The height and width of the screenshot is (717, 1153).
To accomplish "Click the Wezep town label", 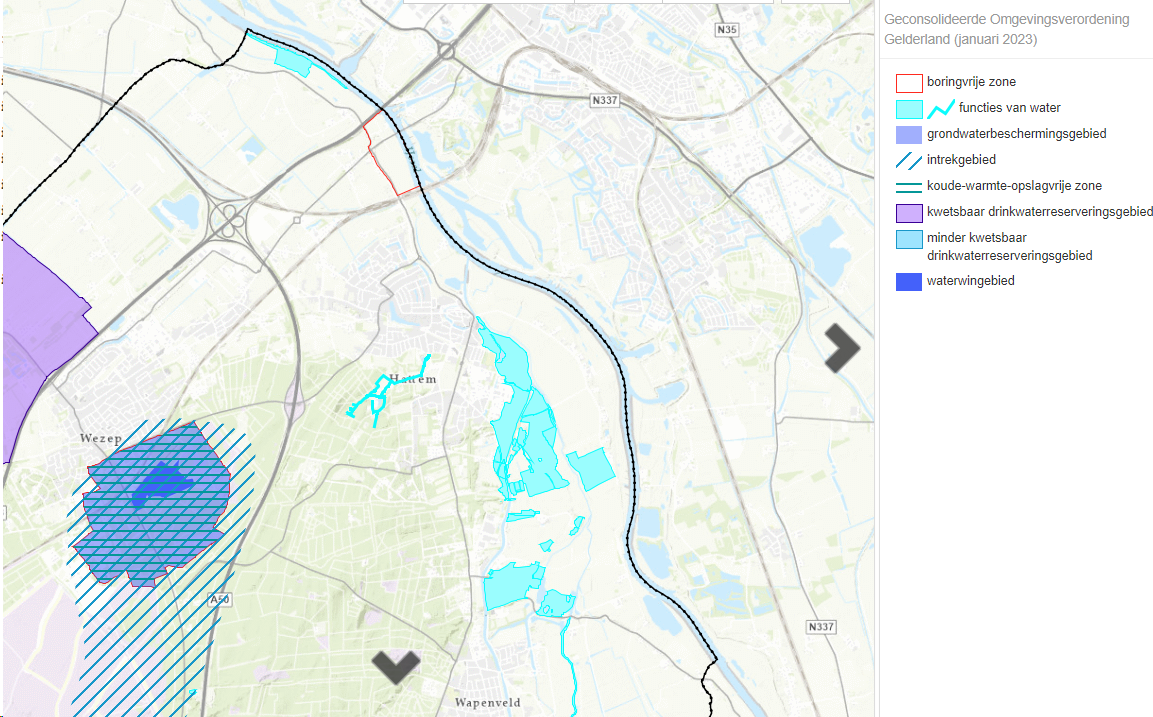I will 100,438.
